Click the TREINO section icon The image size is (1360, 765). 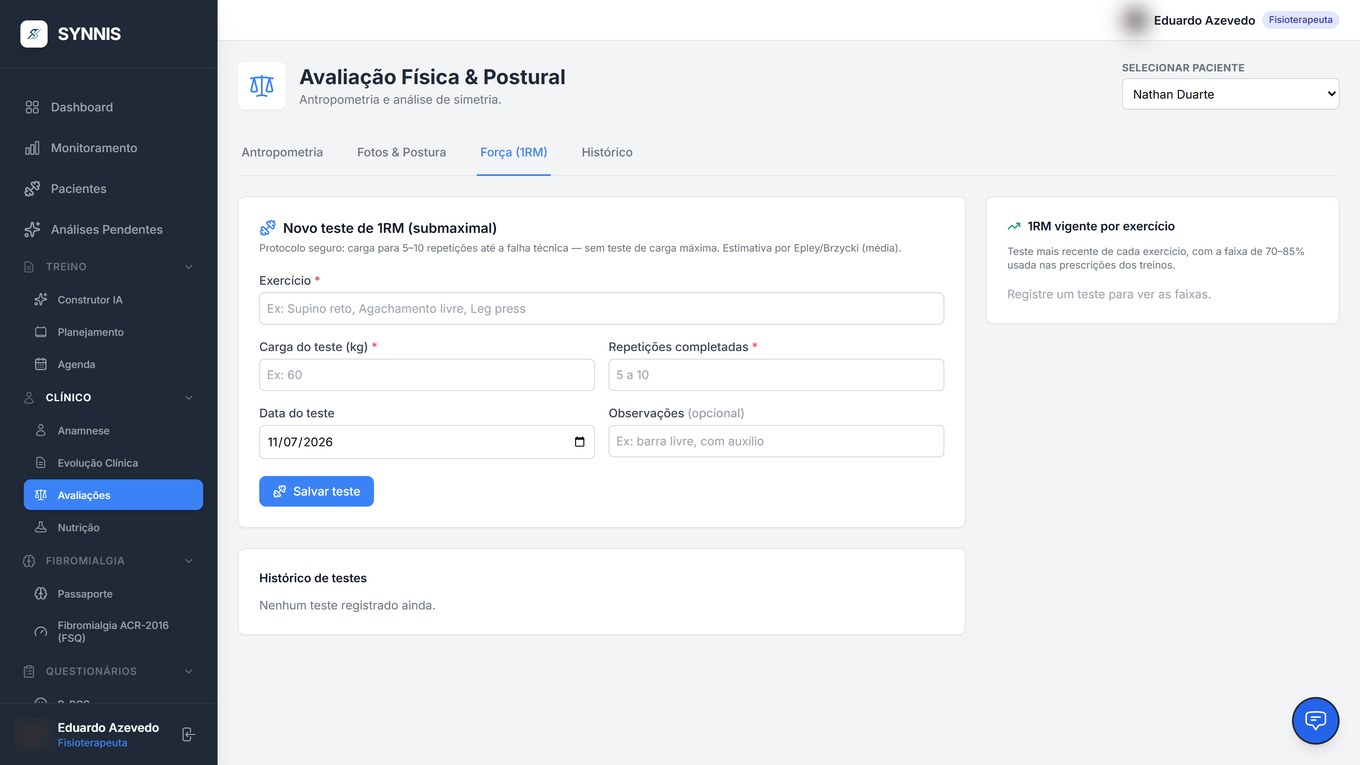[30, 267]
